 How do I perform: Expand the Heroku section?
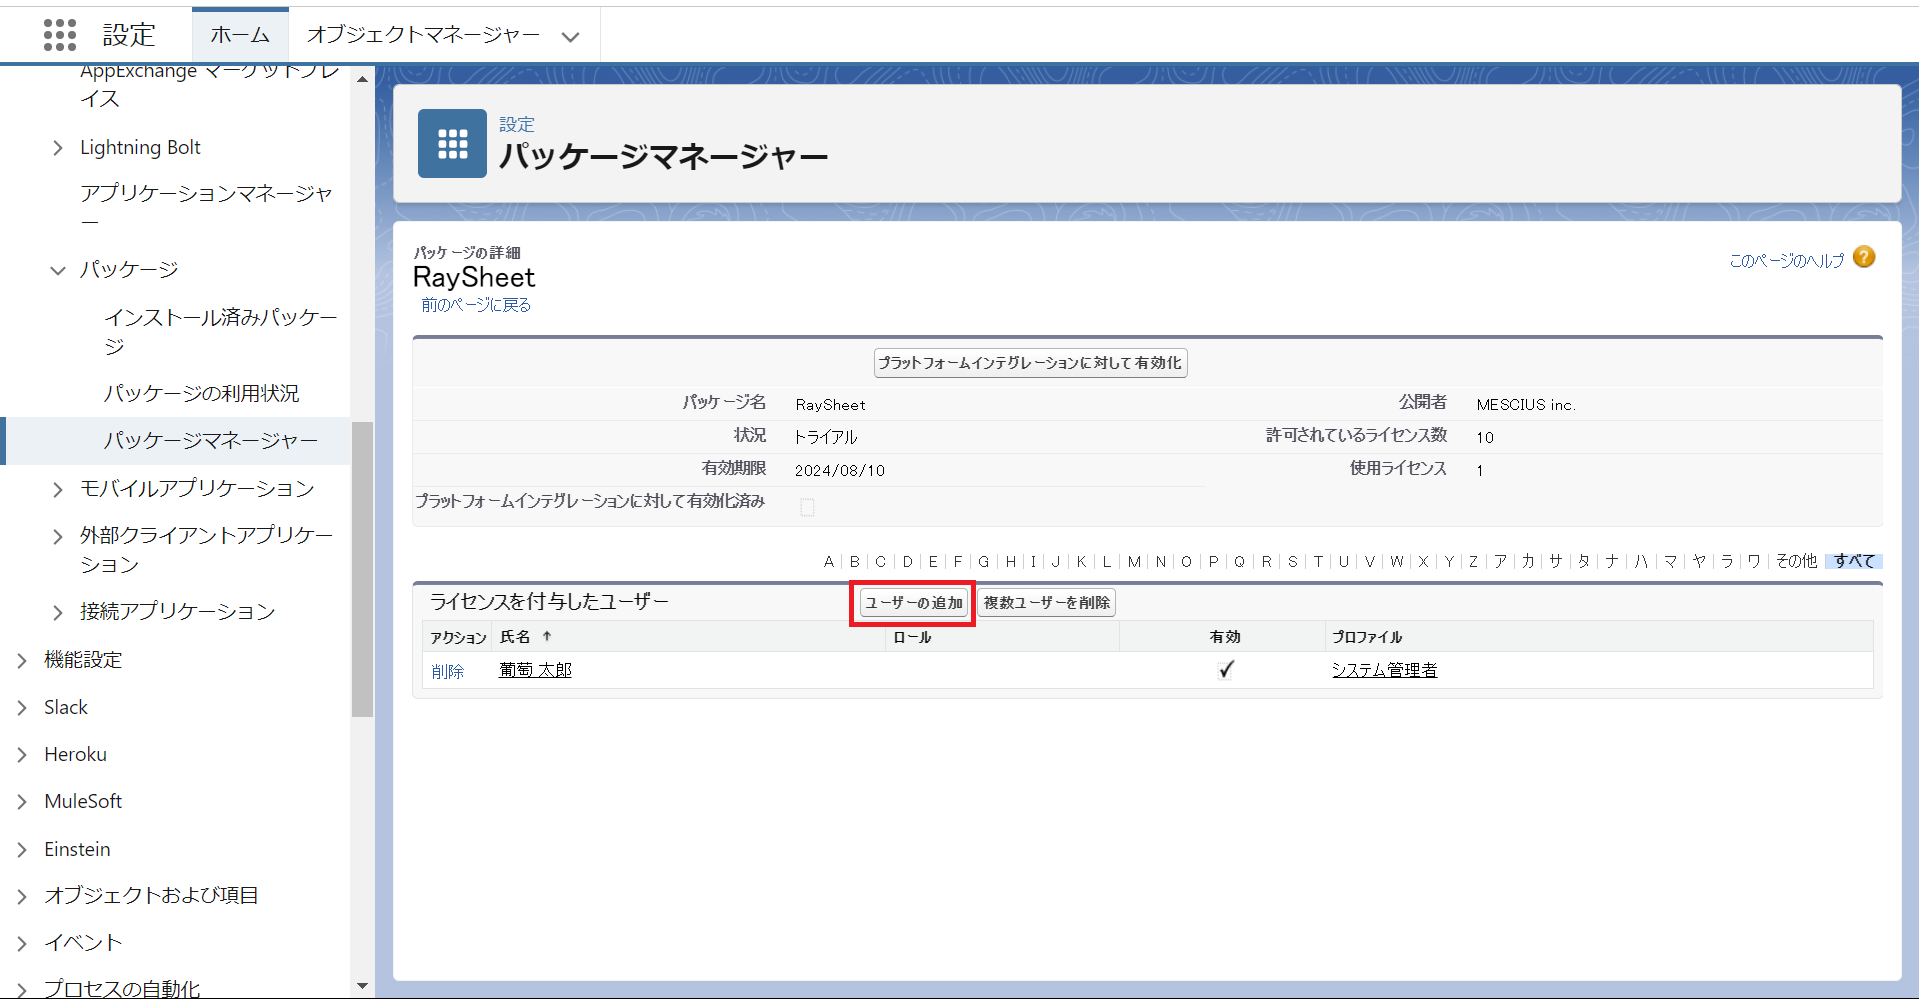click(22, 755)
